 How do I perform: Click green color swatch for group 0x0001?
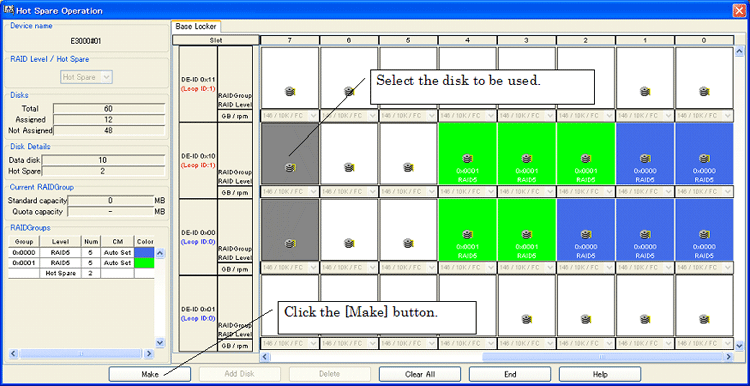tap(144, 263)
